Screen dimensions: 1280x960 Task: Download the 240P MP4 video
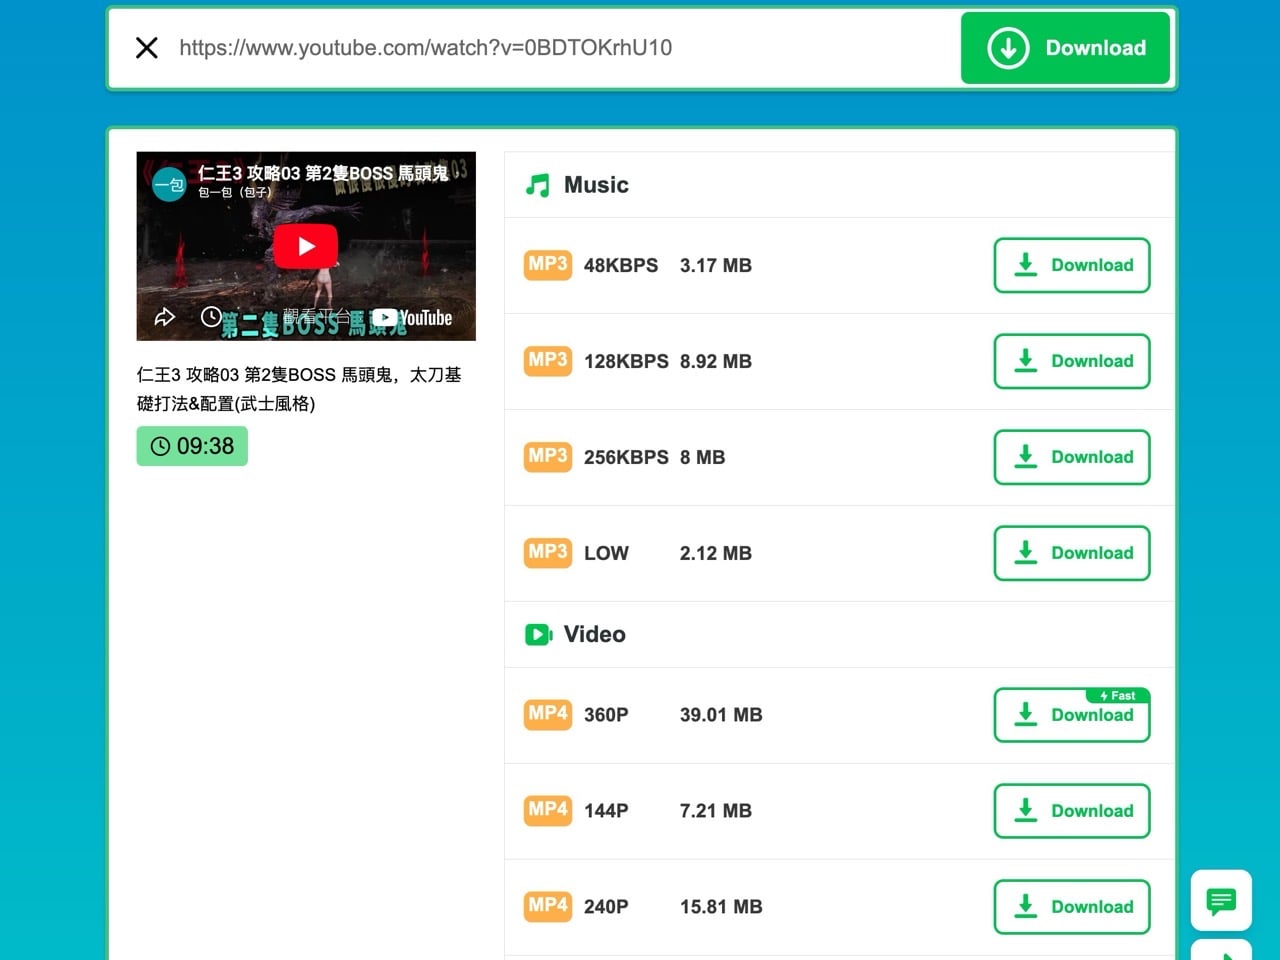(1071, 908)
